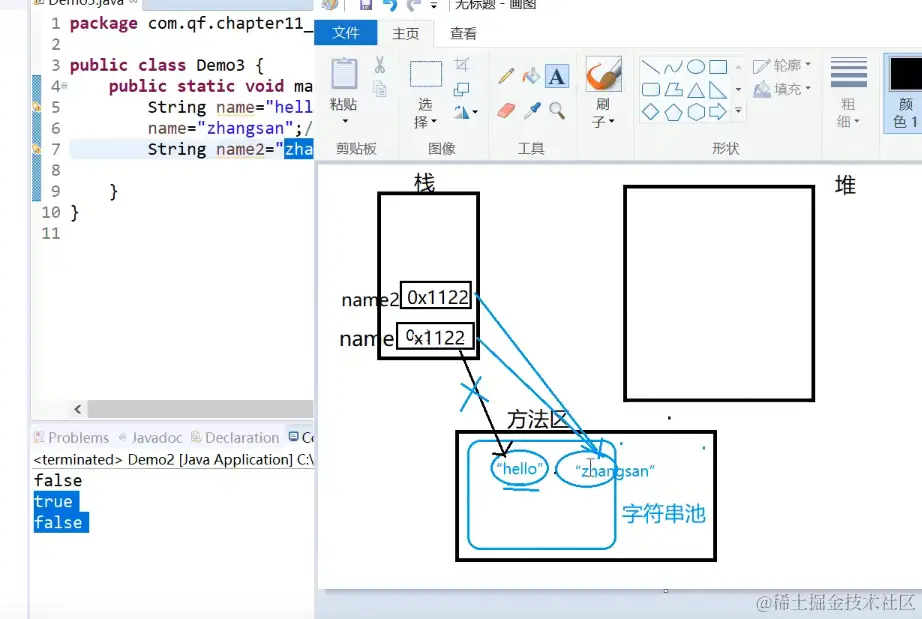
Task: Open the Javadoc tab in Eclipse
Action: pyautogui.click(x=151, y=438)
